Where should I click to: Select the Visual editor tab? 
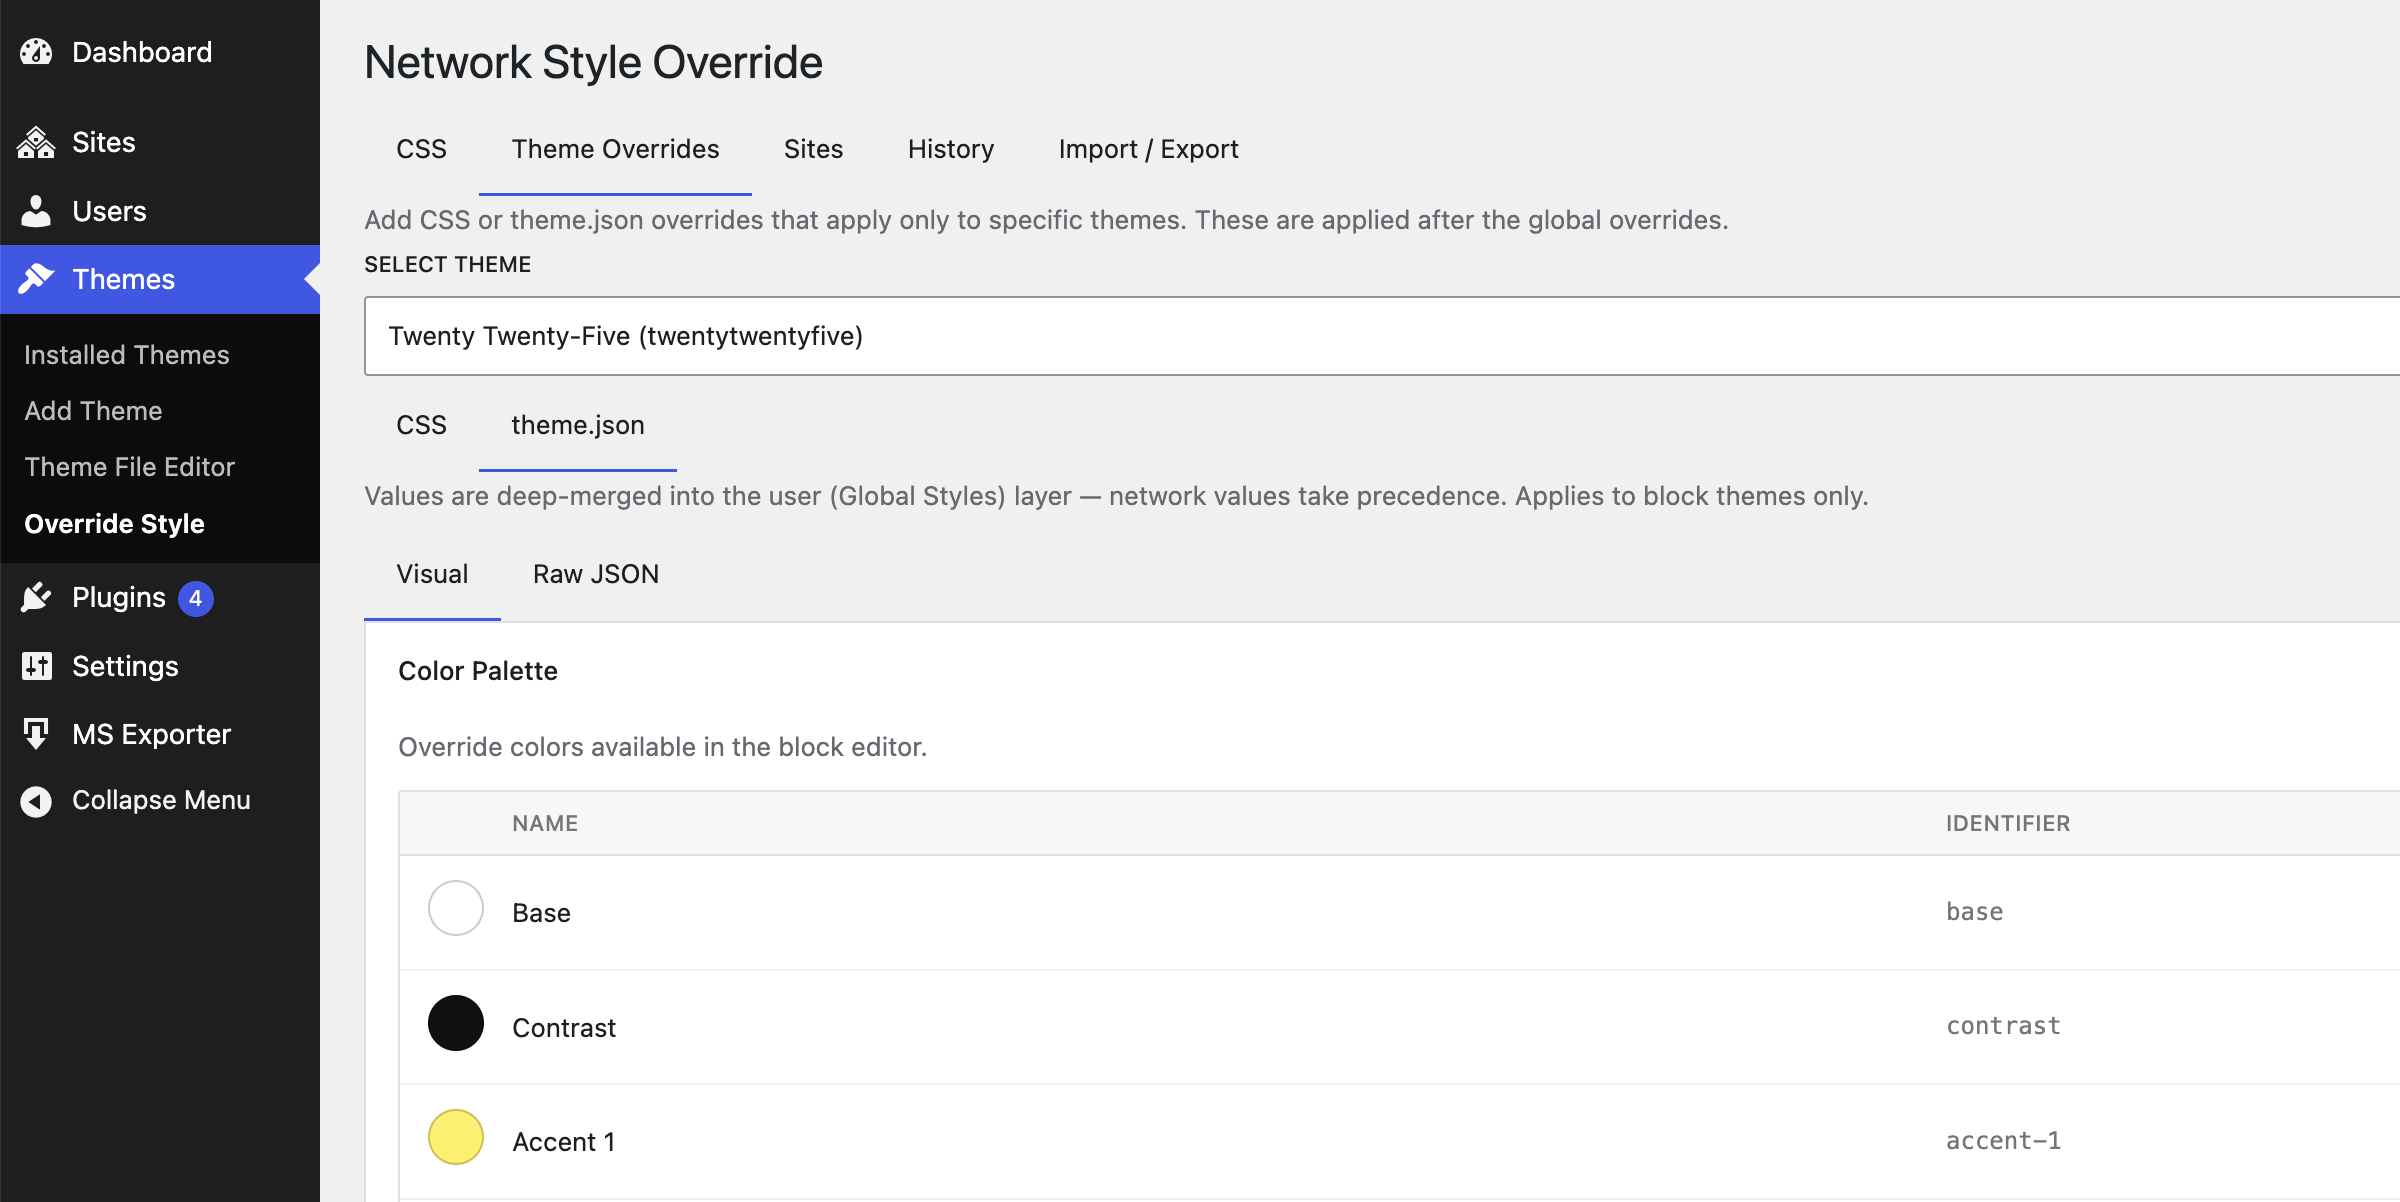pyautogui.click(x=432, y=574)
